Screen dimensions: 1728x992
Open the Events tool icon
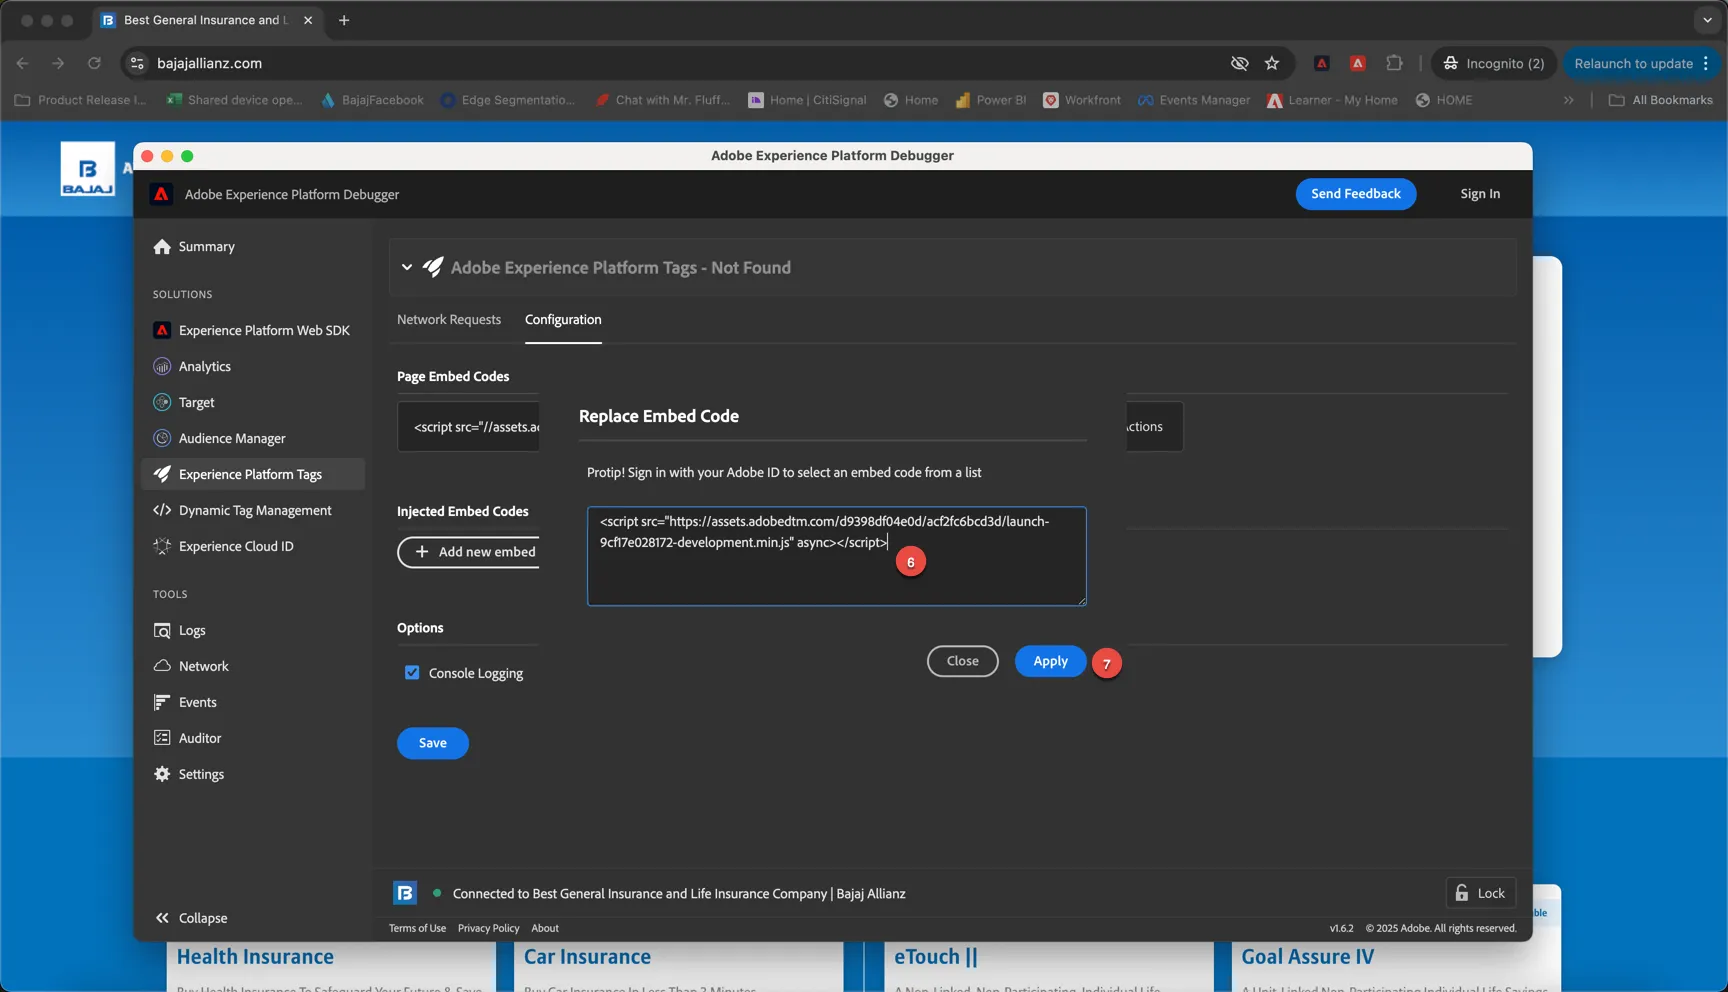[x=162, y=703]
